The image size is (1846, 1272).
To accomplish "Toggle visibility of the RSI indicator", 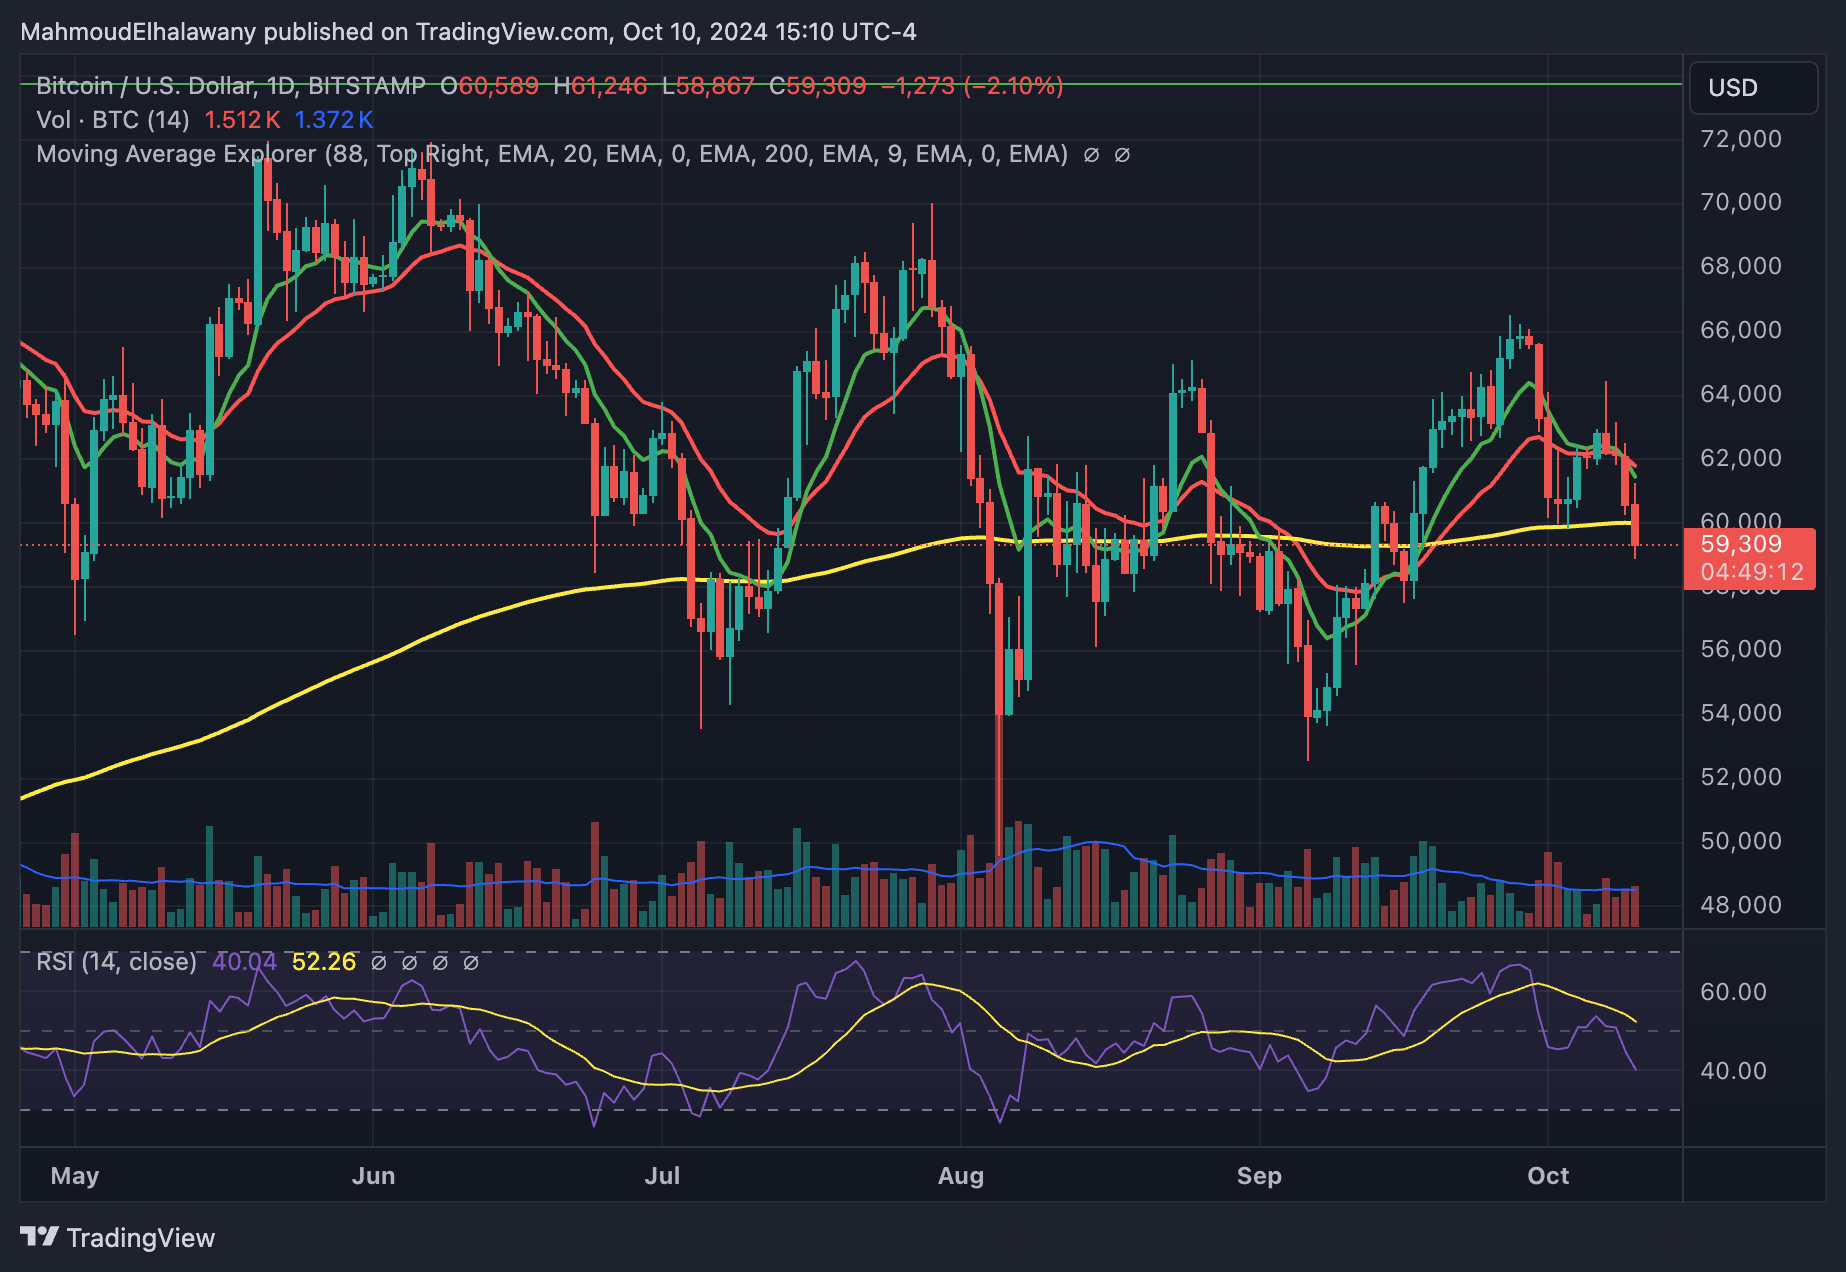I will pyautogui.click(x=115, y=962).
